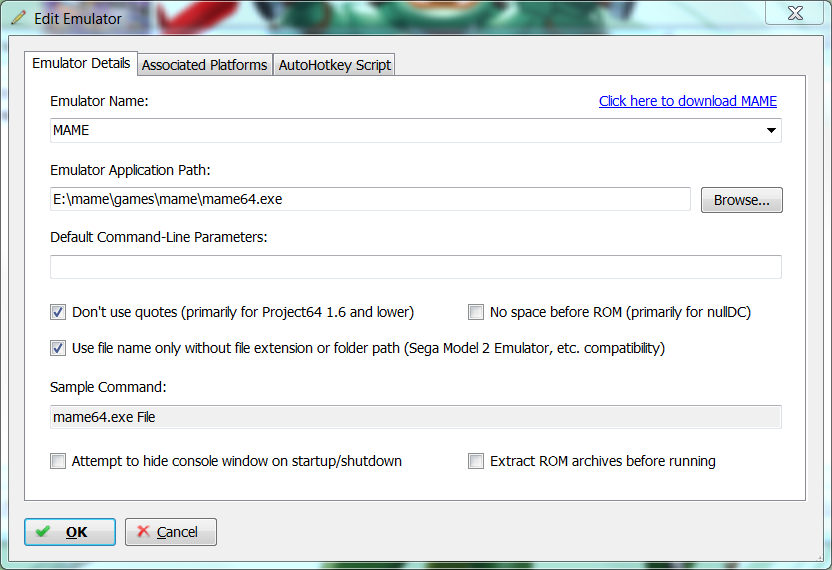Viewport: 832px width, 570px height.
Task: Click the Emulator Application Path label
Action: point(130,170)
